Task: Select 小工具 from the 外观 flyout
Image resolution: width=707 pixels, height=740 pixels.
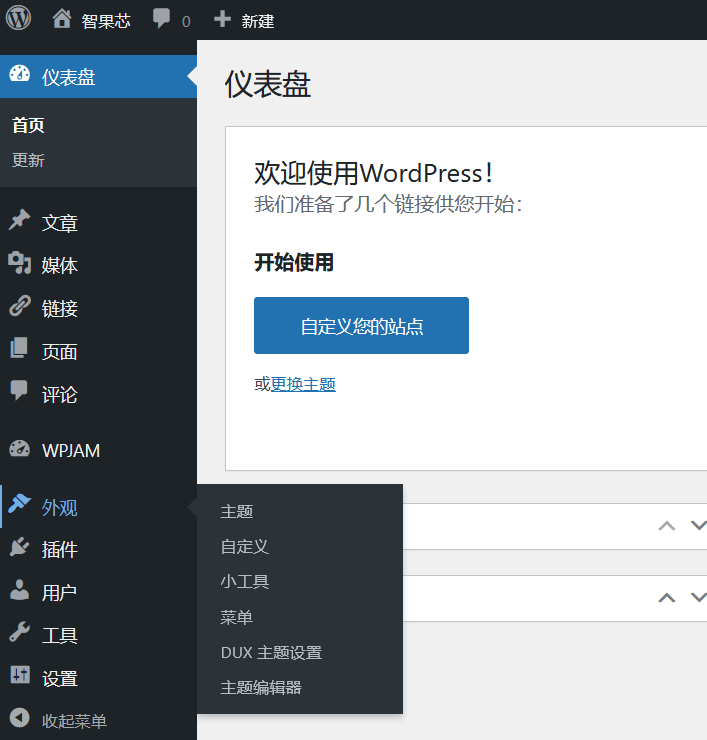Action: [x=244, y=582]
